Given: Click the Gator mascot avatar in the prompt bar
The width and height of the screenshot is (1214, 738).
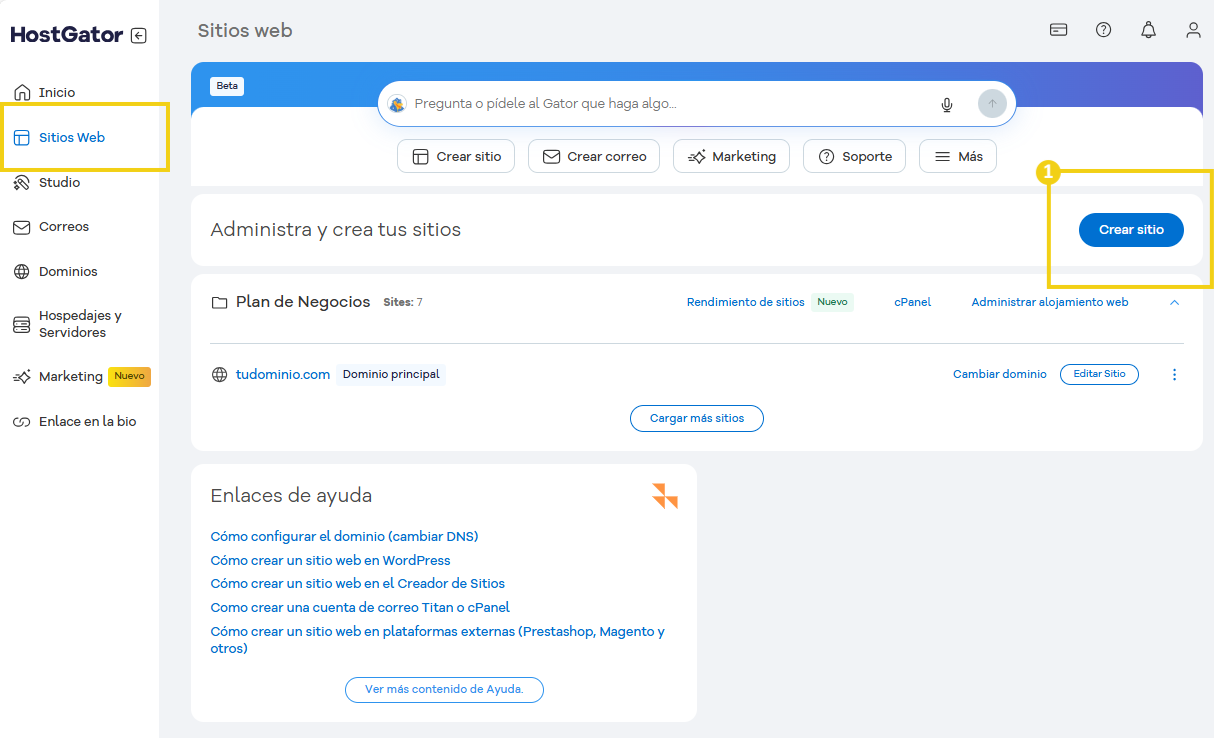Looking at the screenshot, I should pos(397,103).
